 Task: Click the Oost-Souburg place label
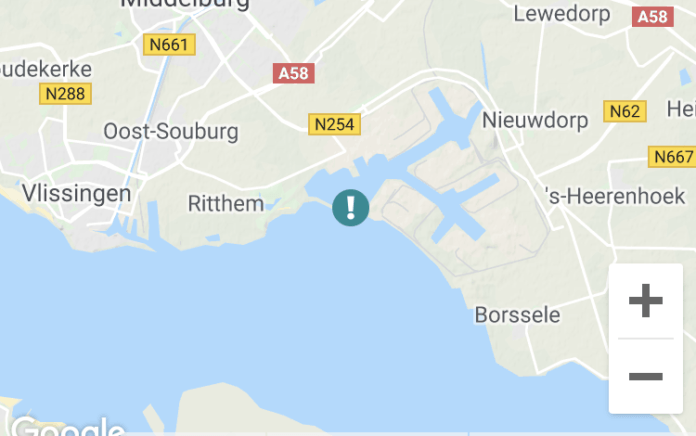click(171, 132)
